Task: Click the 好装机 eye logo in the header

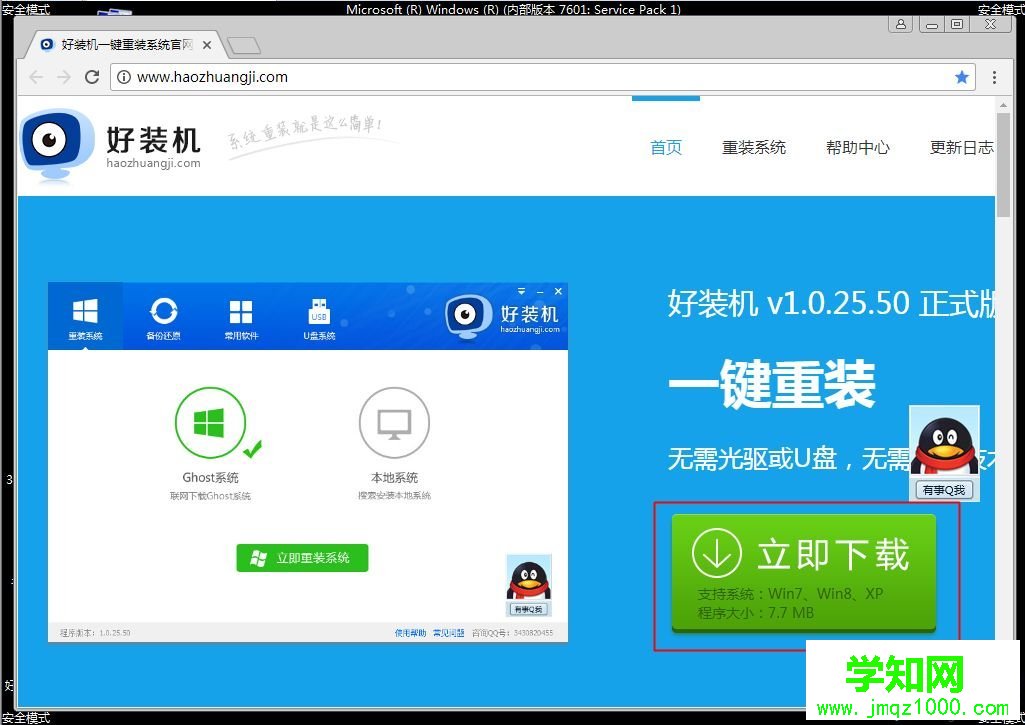Action: [x=55, y=140]
